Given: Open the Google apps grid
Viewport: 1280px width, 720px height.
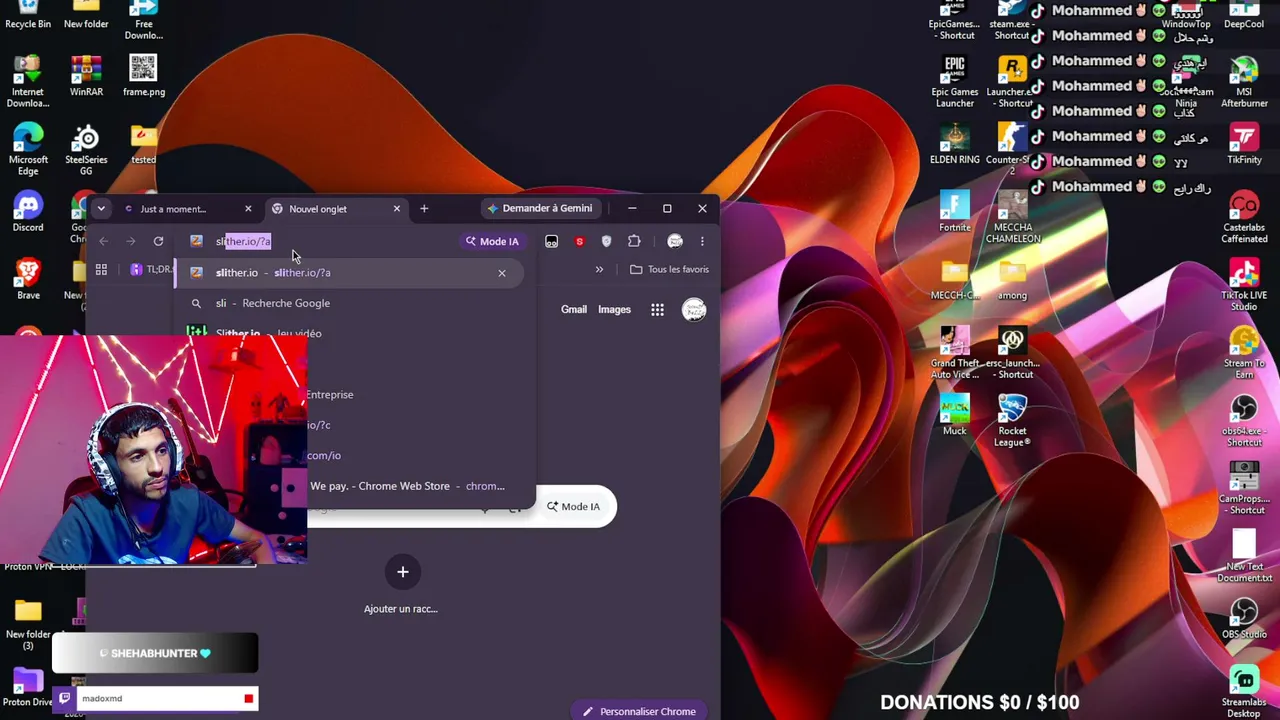Looking at the screenshot, I should [x=657, y=310].
